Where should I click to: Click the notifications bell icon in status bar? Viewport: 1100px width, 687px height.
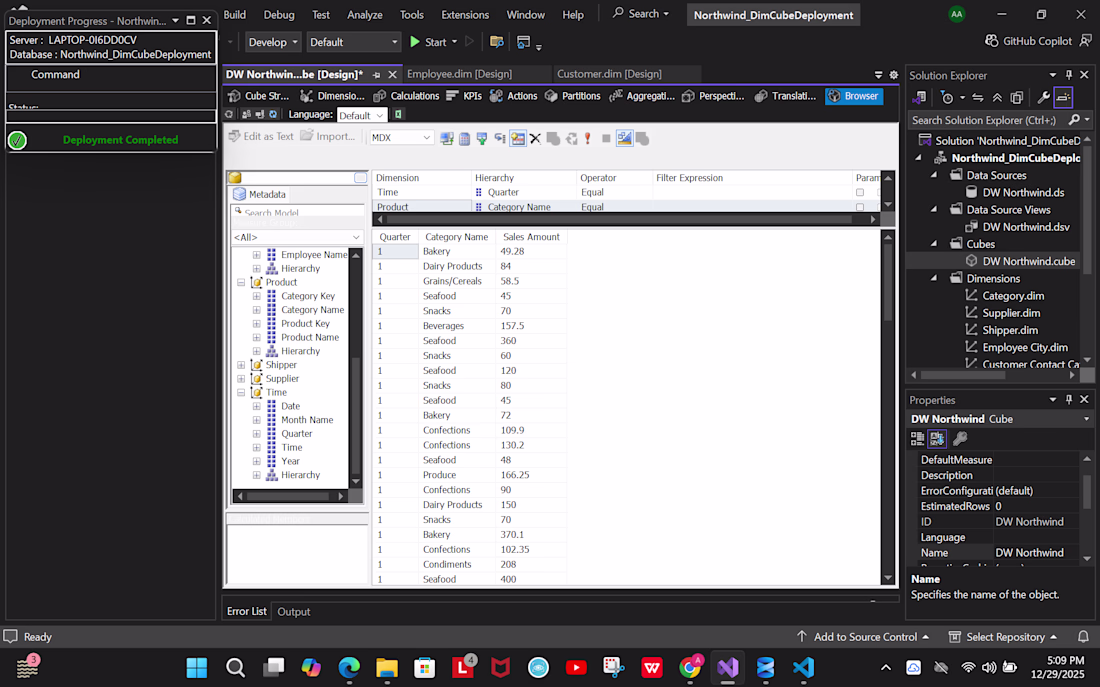1083,636
